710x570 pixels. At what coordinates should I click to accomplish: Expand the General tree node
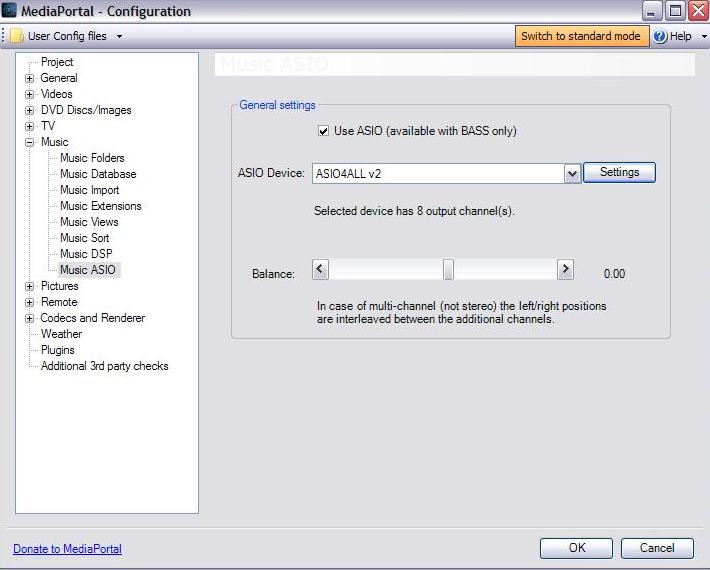pos(30,78)
